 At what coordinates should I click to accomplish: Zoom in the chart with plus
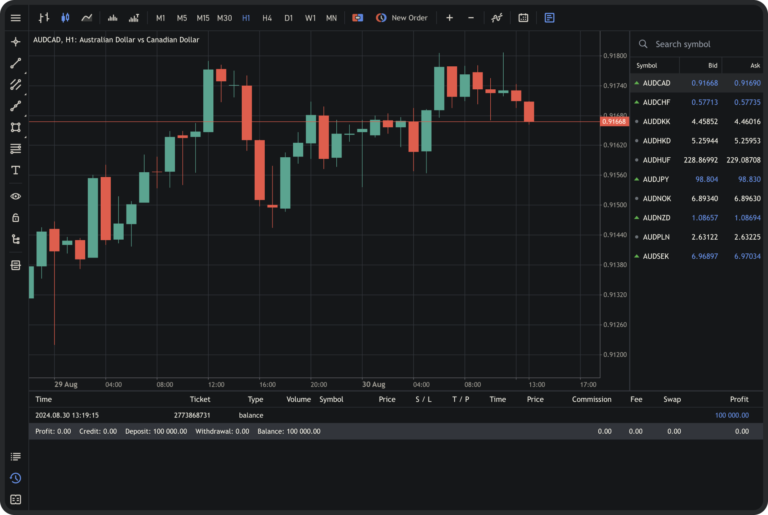click(449, 18)
